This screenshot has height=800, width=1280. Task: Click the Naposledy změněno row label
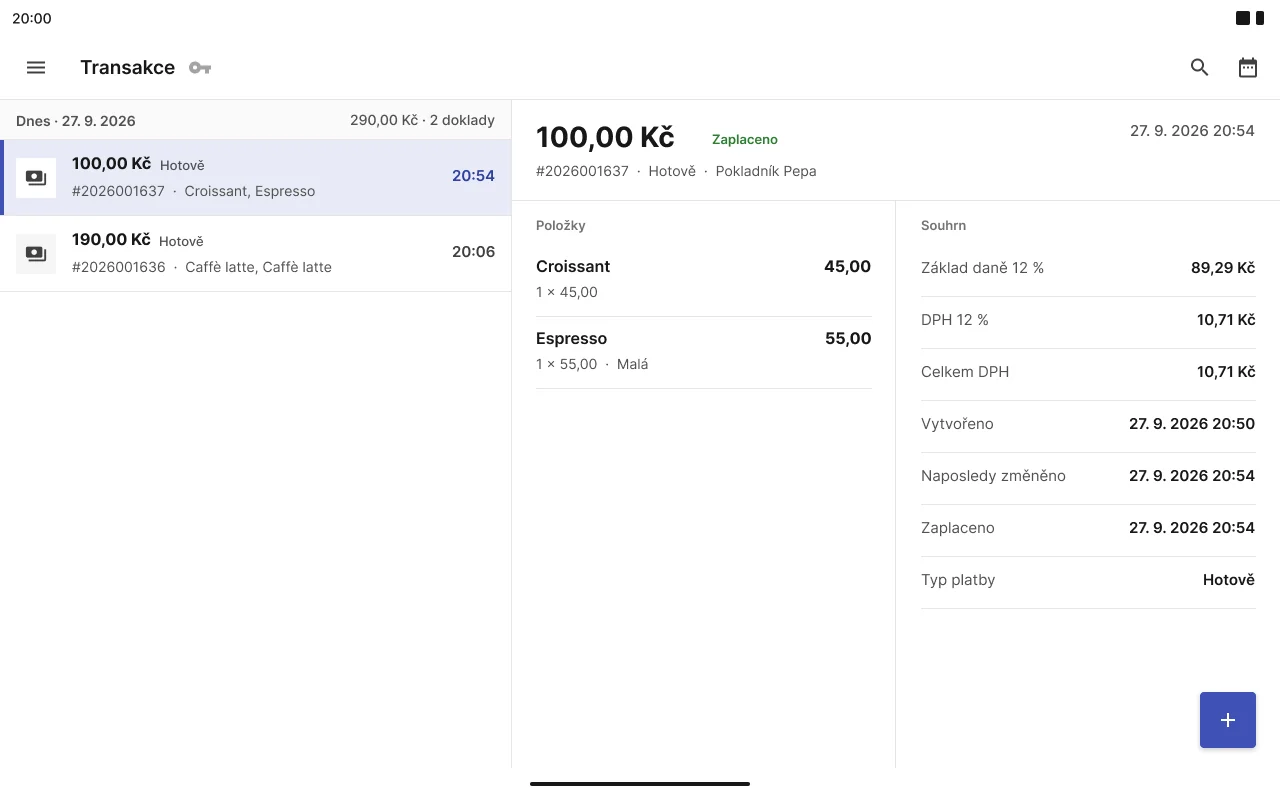[x=993, y=476]
